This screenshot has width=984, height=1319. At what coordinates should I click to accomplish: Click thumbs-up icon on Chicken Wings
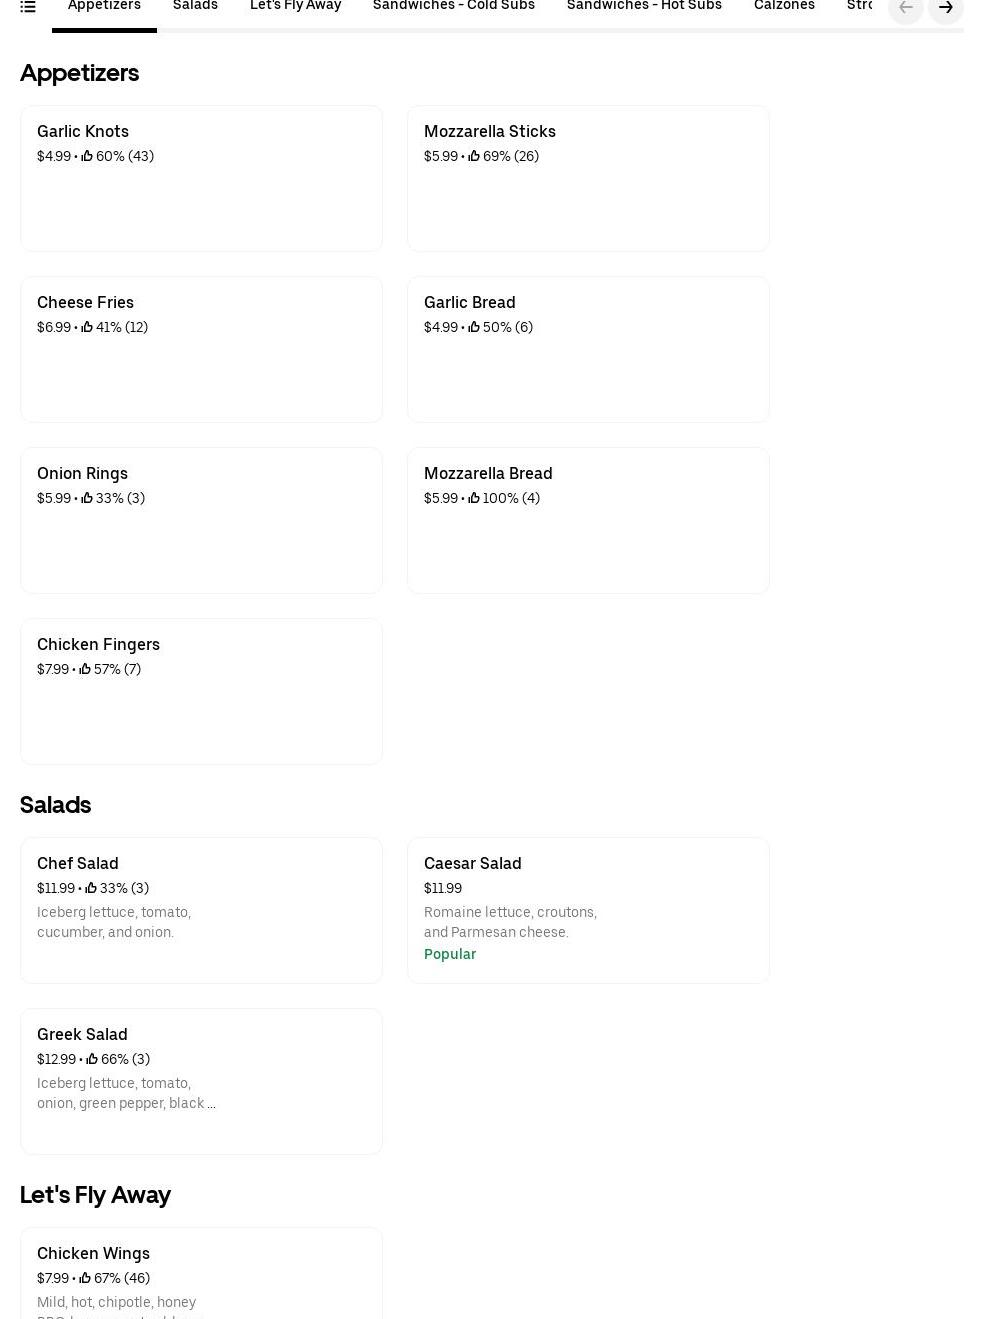click(85, 1278)
